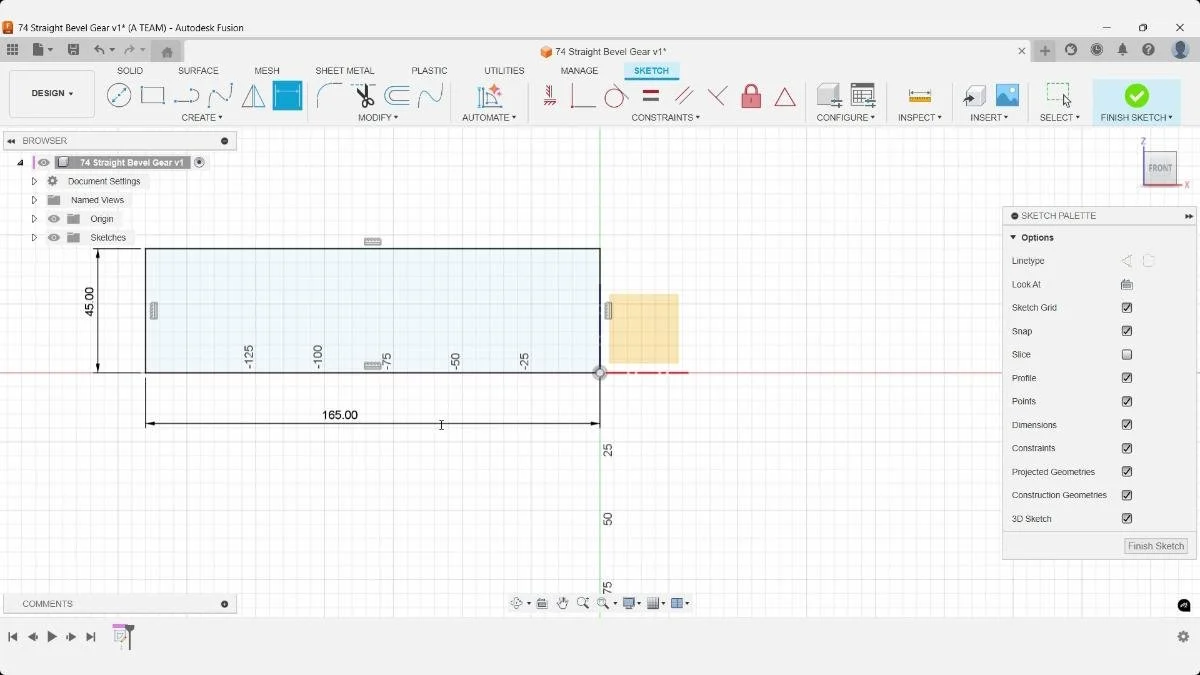Image resolution: width=1200 pixels, height=675 pixels.
Task: Switch to the PLASTIC tab
Action: pyautogui.click(x=429, y=71)
